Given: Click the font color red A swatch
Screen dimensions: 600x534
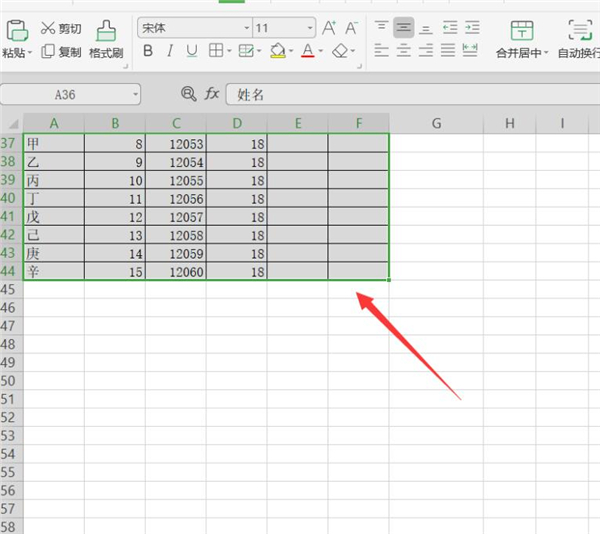Looking at the screenshot, I should tap(307, 51).
